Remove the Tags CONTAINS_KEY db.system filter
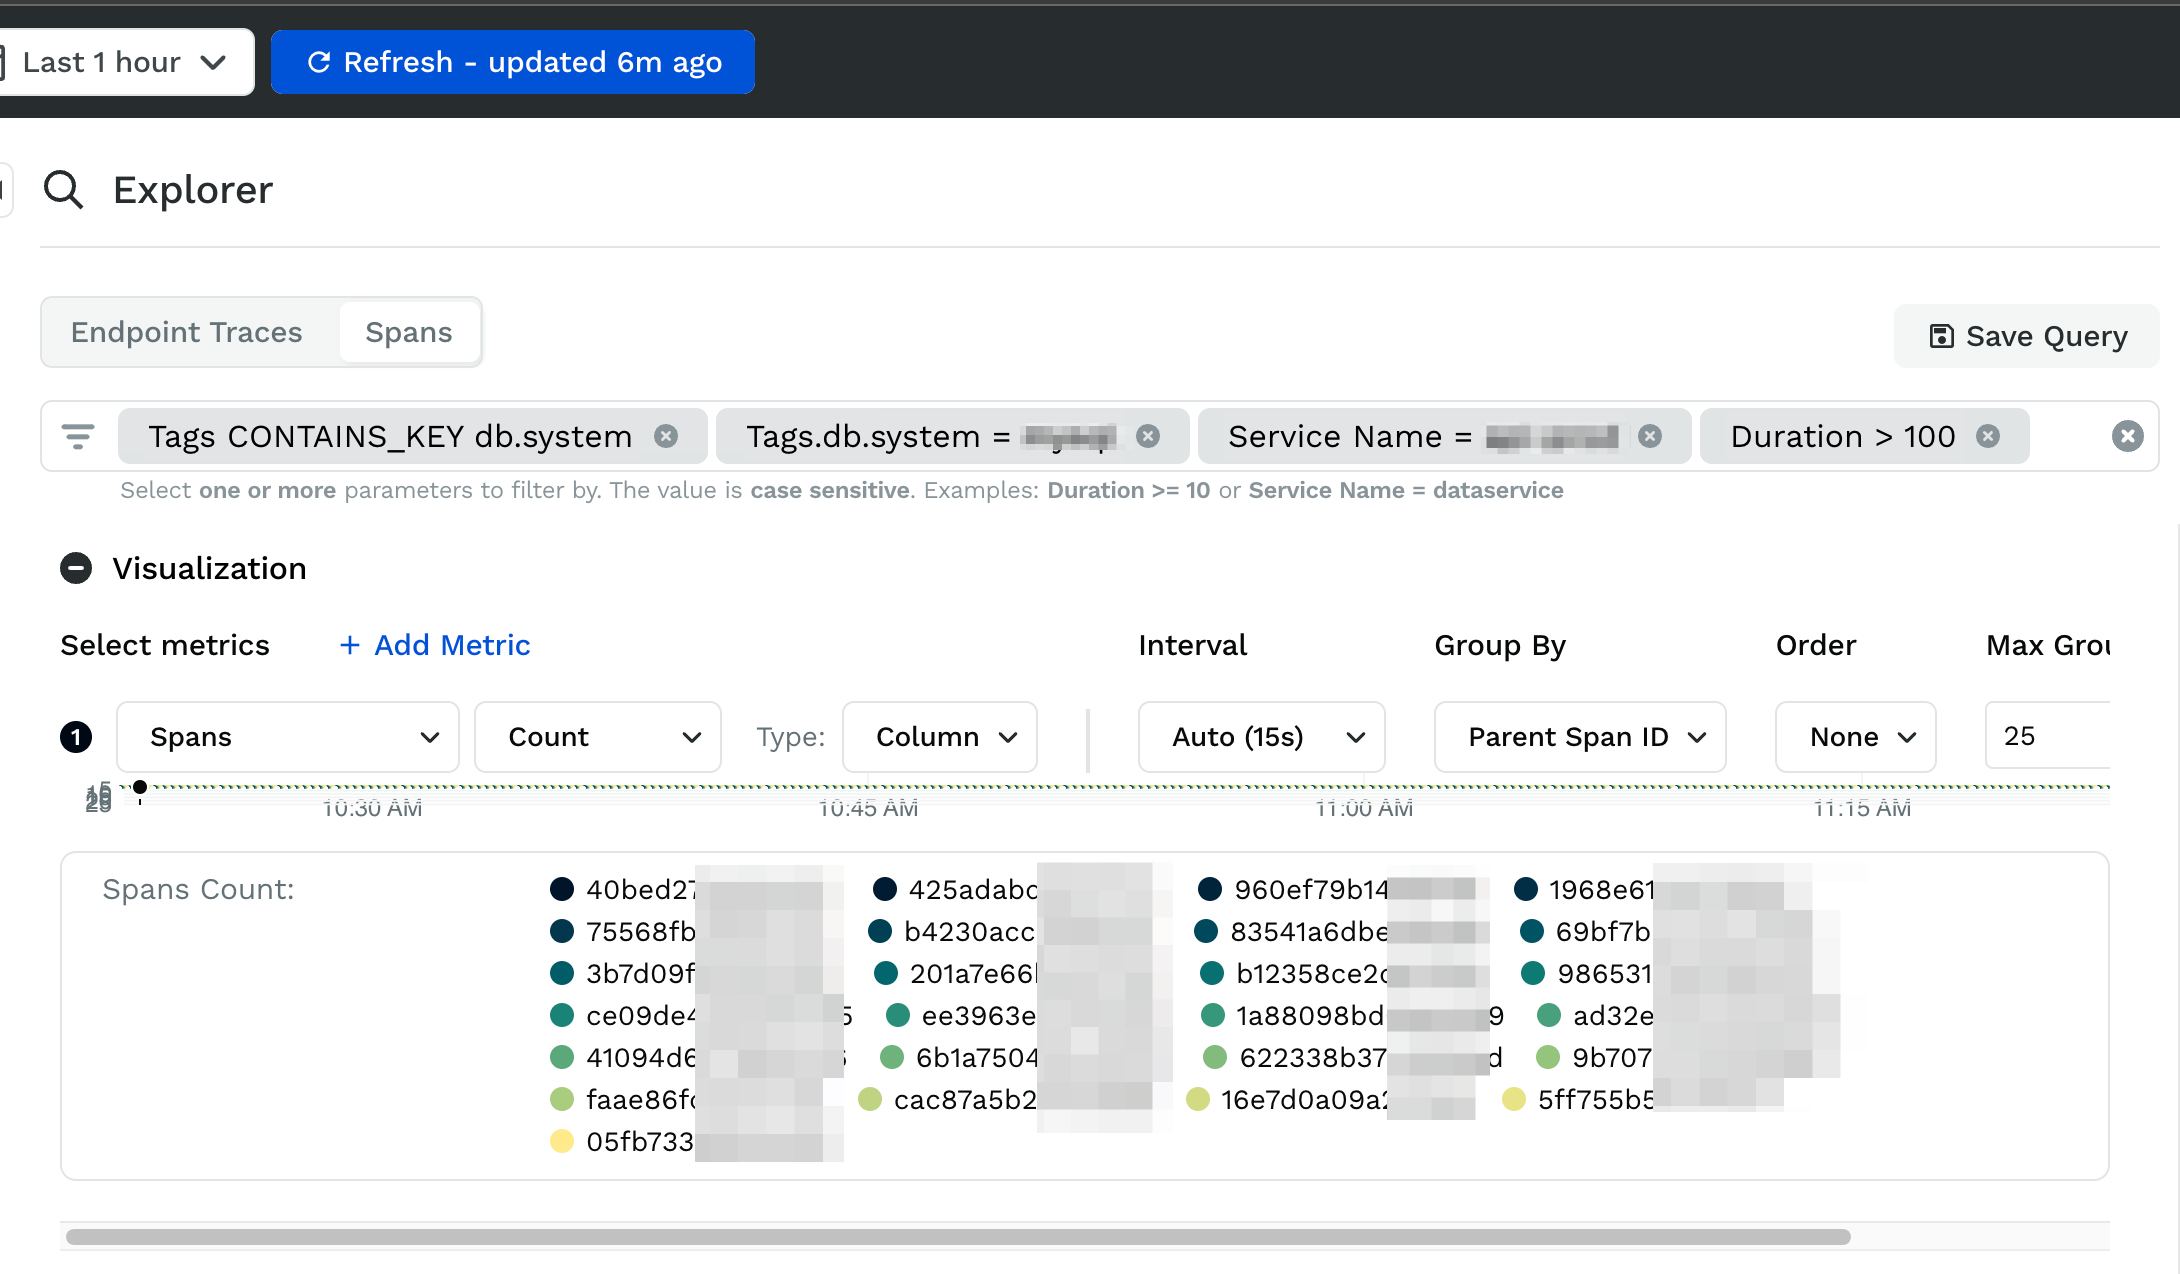The image size is (2180, 1274). click(x=668, y=436)
